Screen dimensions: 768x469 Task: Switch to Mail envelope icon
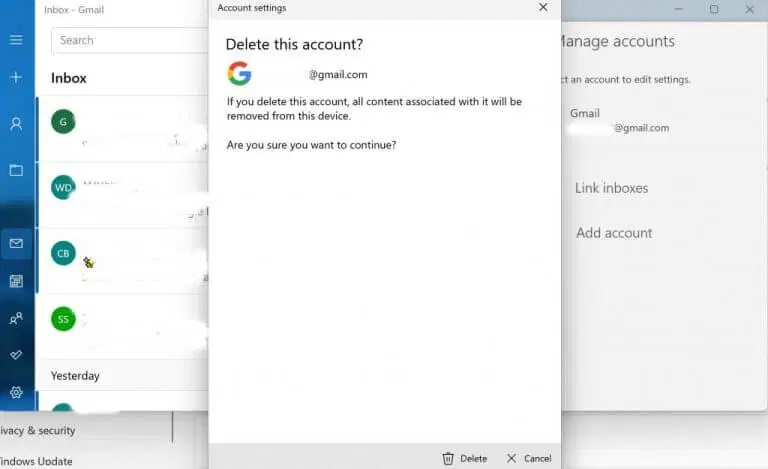pos(16,243)
